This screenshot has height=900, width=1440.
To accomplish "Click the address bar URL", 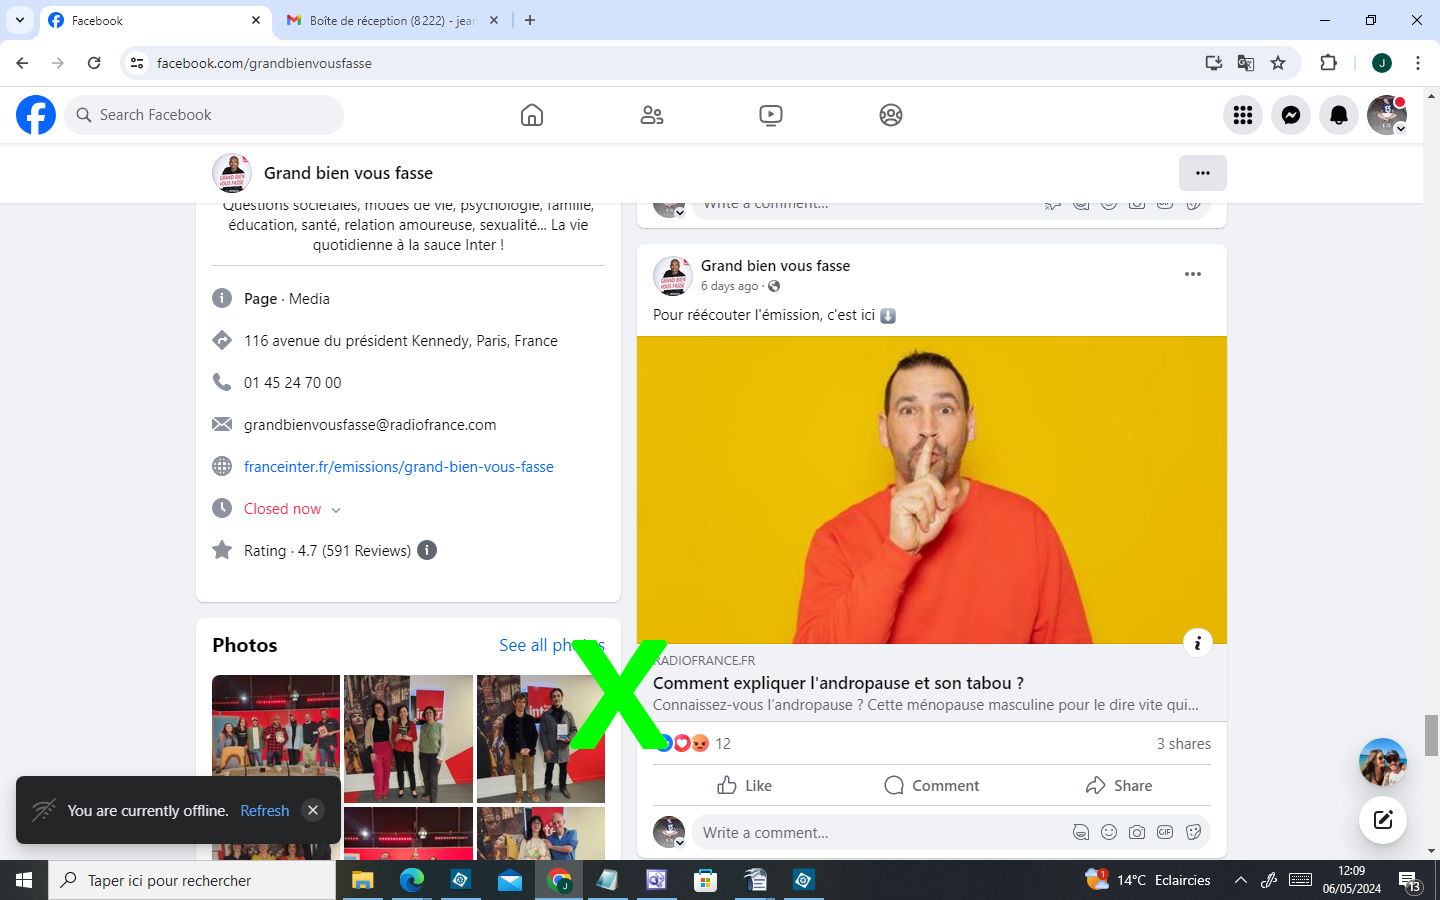I will [264, 63].
